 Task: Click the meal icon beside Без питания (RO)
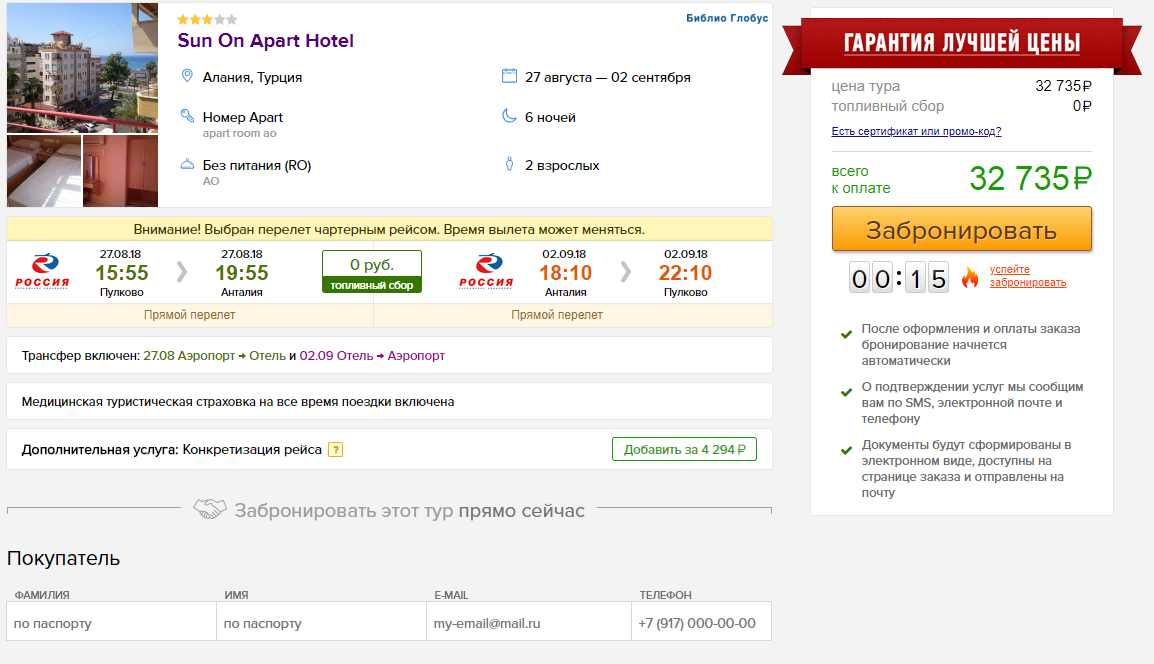pos(188,164)
